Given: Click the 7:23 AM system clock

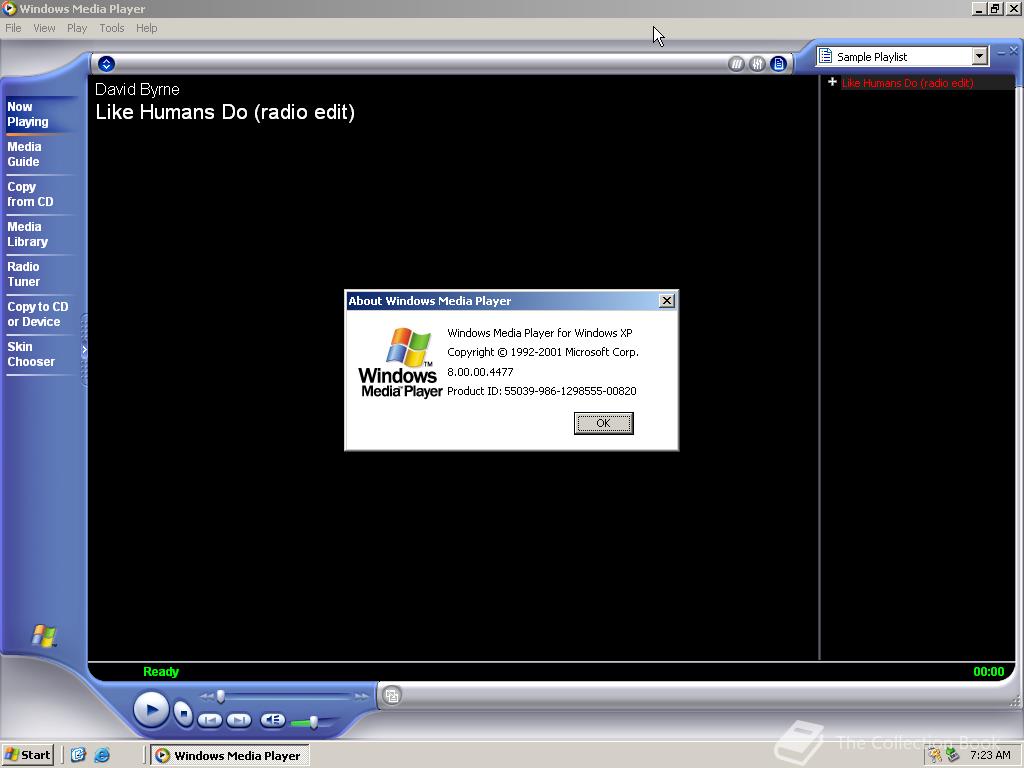Looking at the screenshot, I should click(x=990, y=756).
